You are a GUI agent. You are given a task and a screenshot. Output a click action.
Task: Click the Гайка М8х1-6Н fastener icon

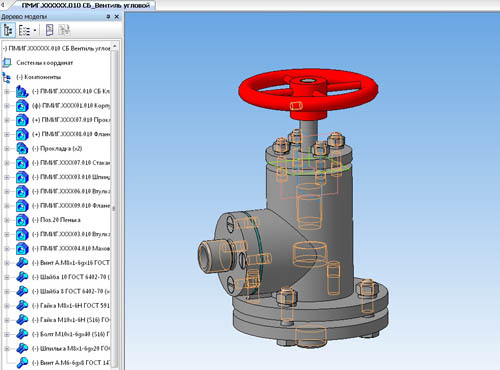tap(22, 305)
